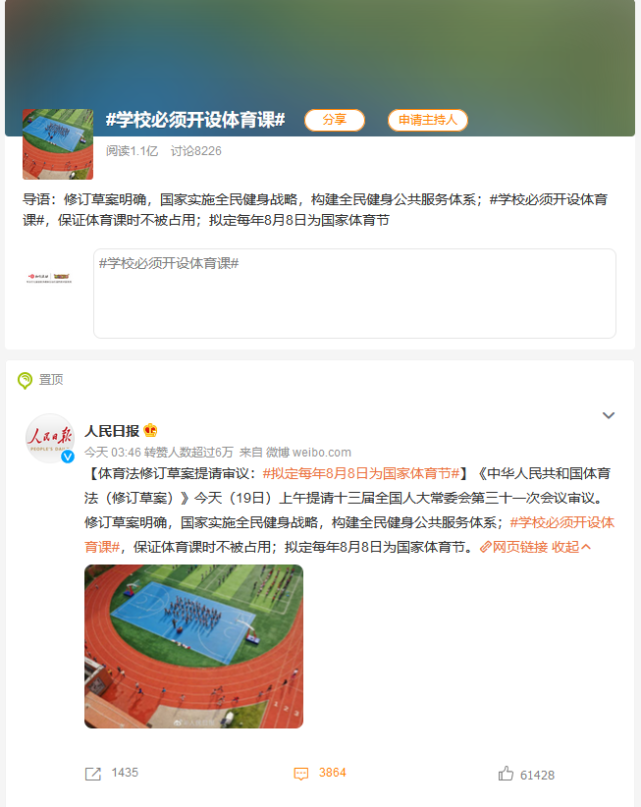Expand the post options chevron menu
641x807 pixels.
pyautogui.click(x=609, y=415)
